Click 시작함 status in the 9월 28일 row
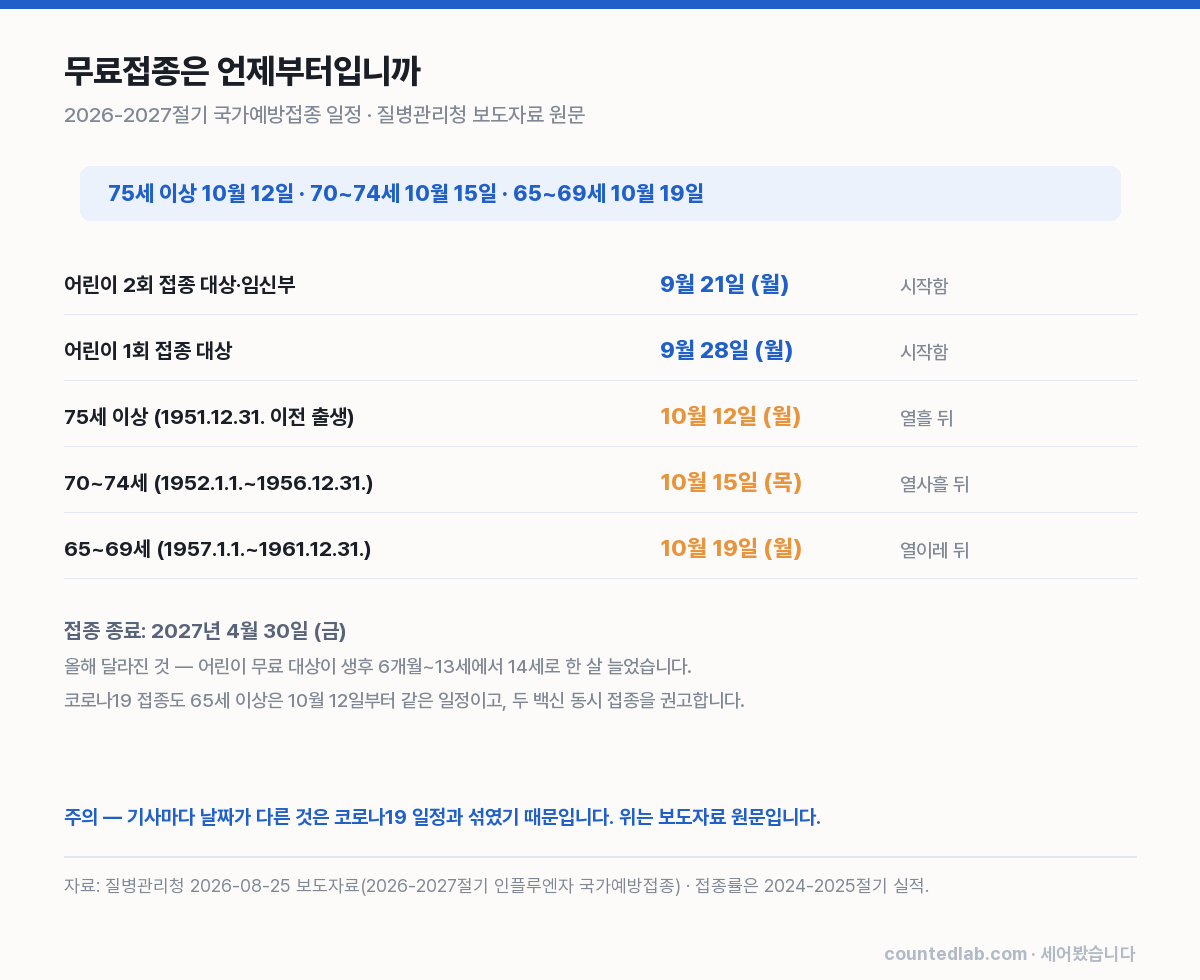The width and height of the screenshot is (1200, 980). coord(924,352)
